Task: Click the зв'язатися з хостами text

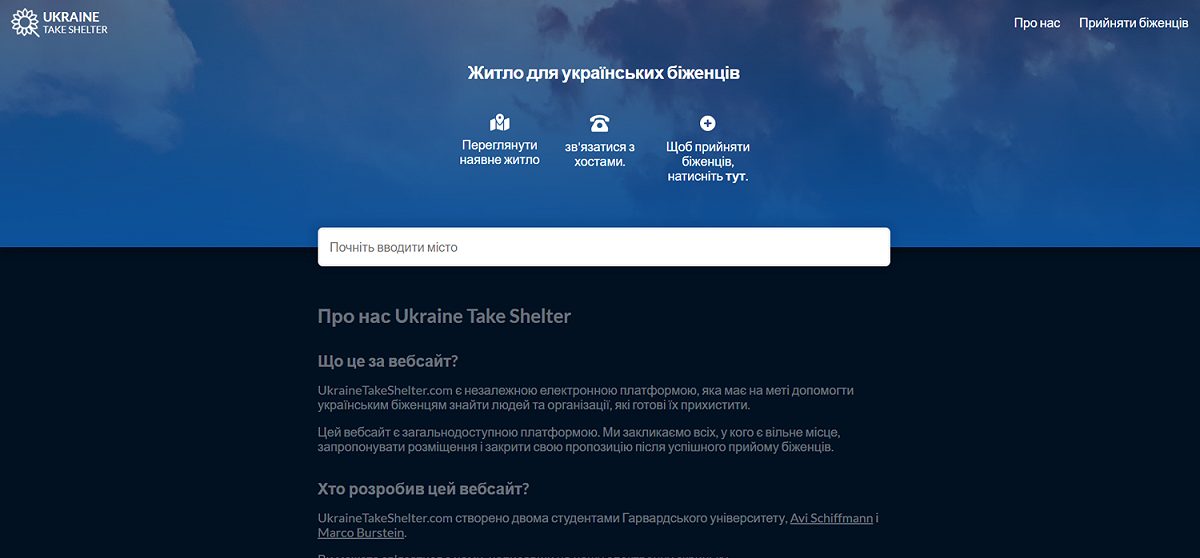Action: coord(600,153)
